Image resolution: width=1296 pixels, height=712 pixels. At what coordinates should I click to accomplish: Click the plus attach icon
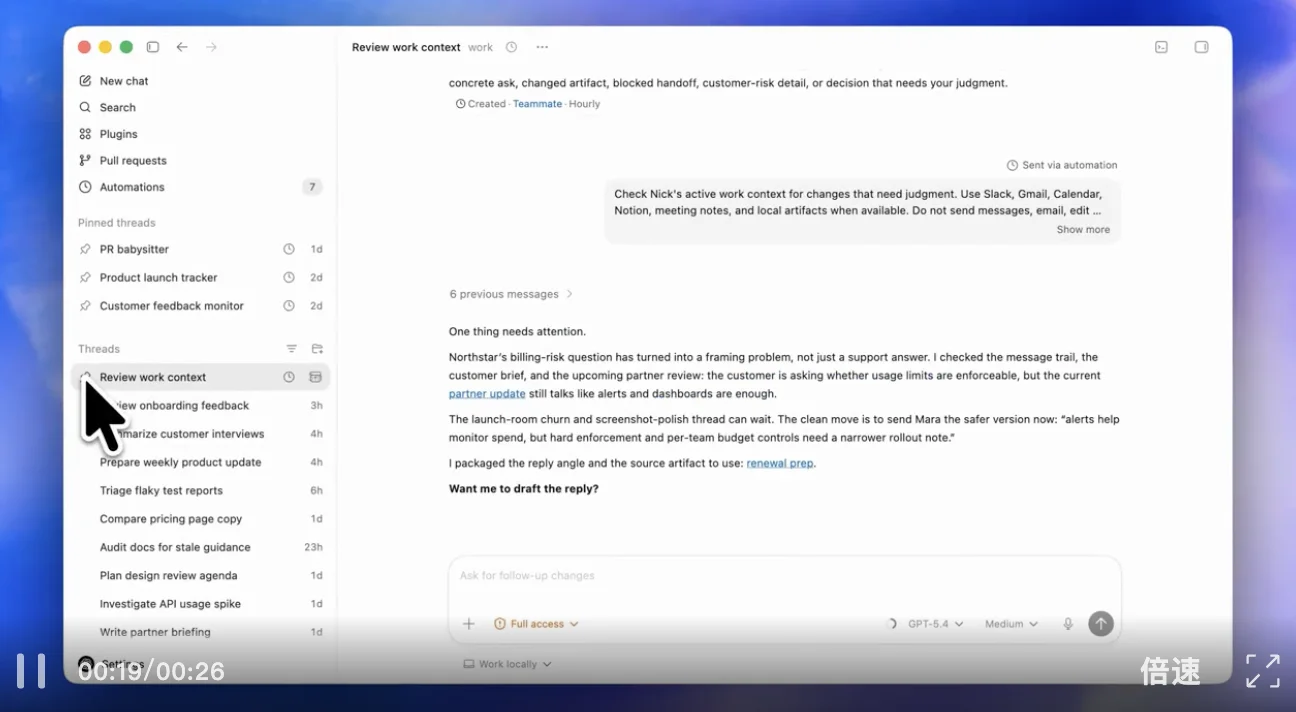(468, 624)
